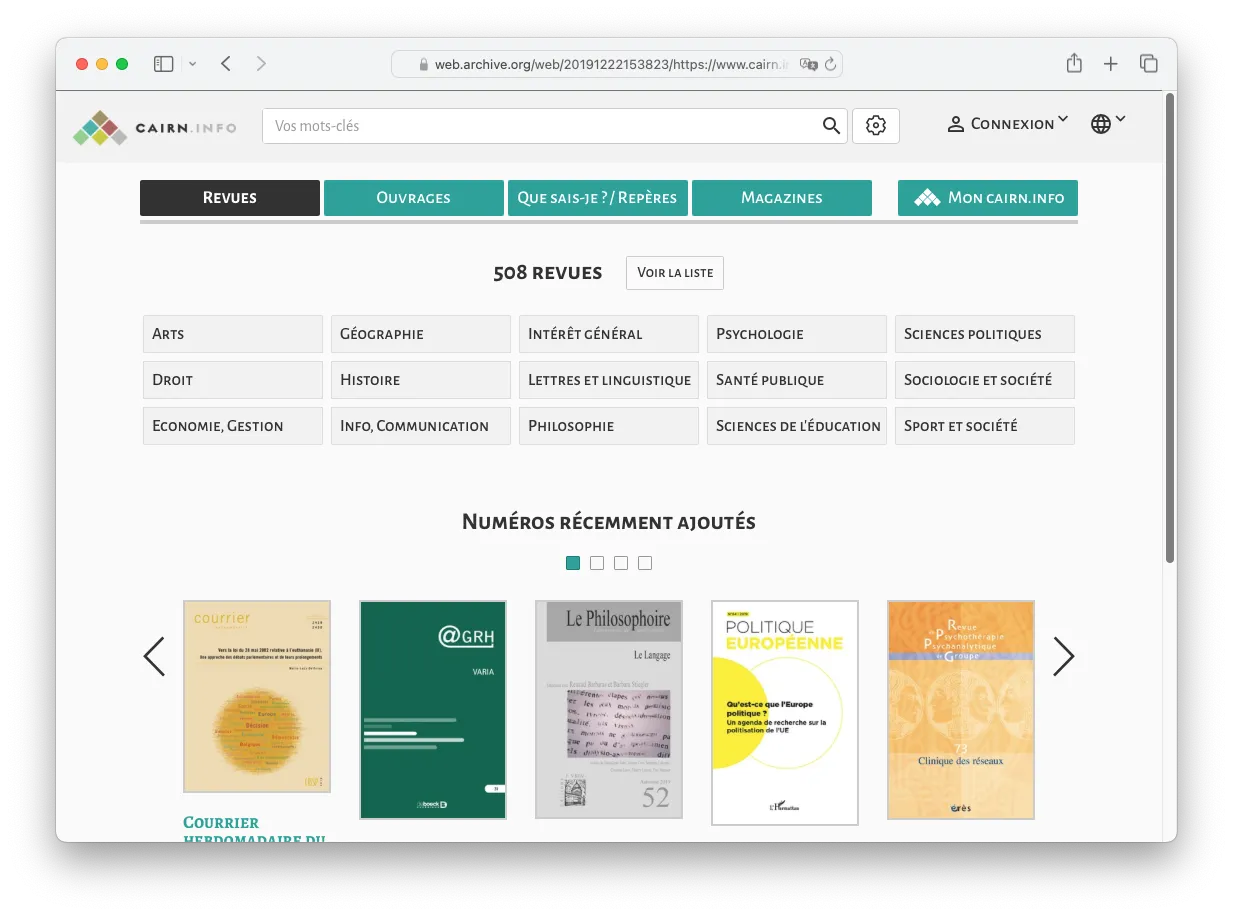Switch to the Magazines tab

point(781,198)
